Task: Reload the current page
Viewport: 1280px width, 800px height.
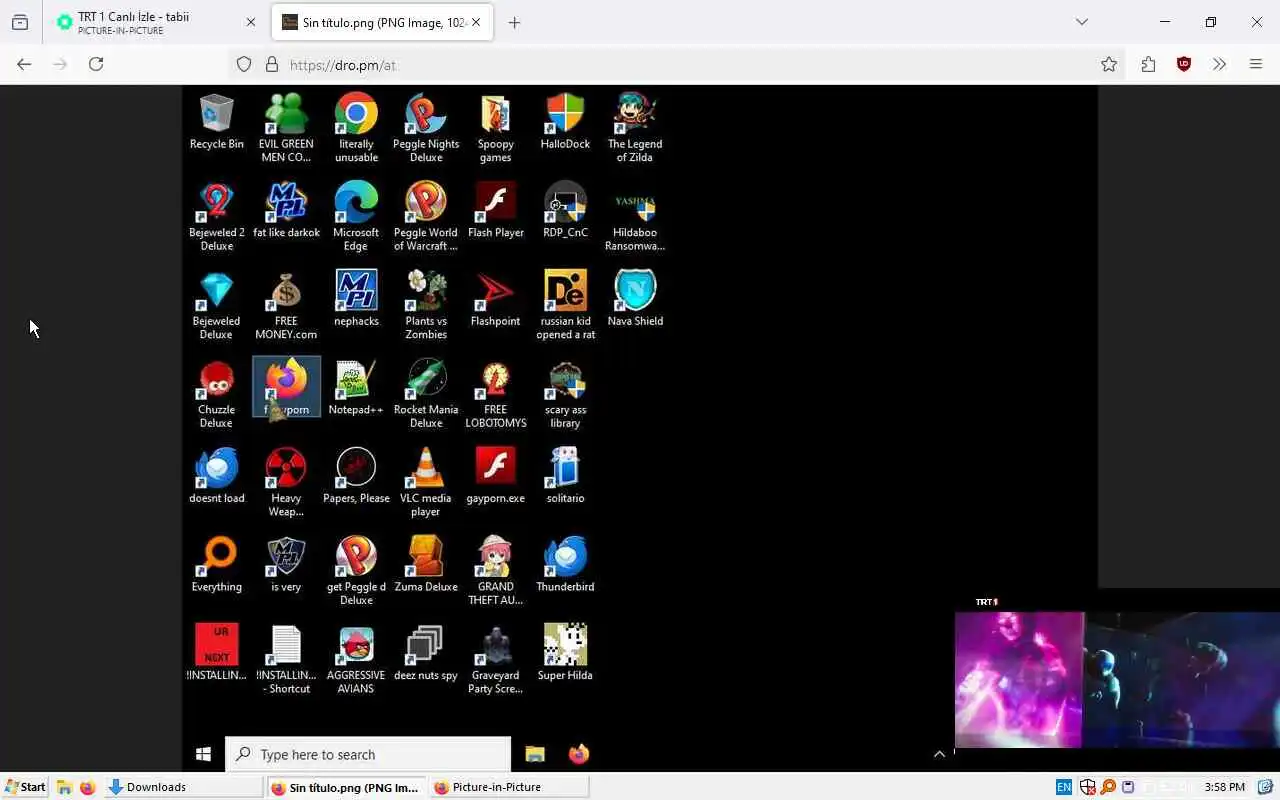Action: click(x=96, y=64)
